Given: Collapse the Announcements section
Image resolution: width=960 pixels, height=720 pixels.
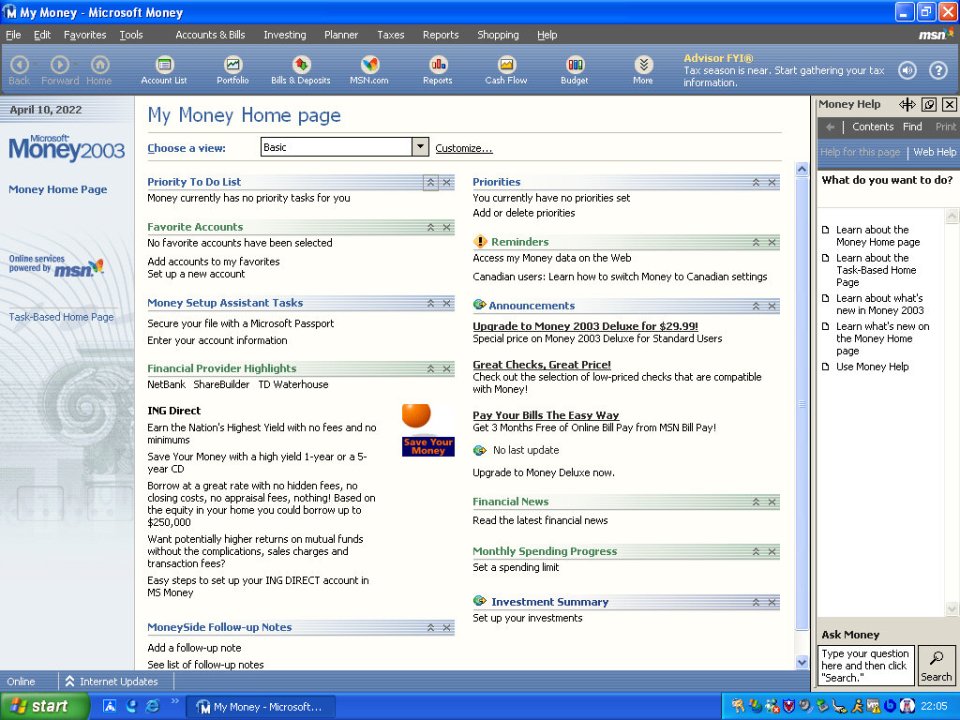Looking at the screenshot, I should tap(756, 305).
